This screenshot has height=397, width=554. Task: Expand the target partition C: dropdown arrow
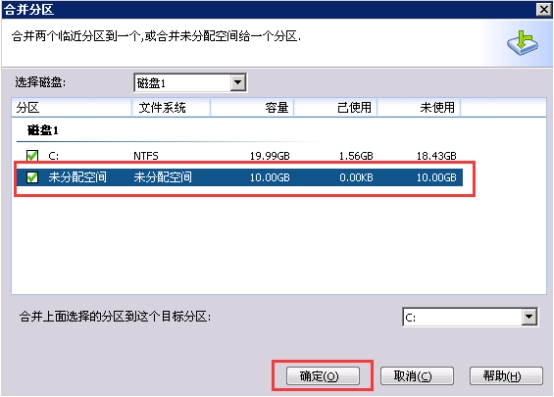(529, 317)
